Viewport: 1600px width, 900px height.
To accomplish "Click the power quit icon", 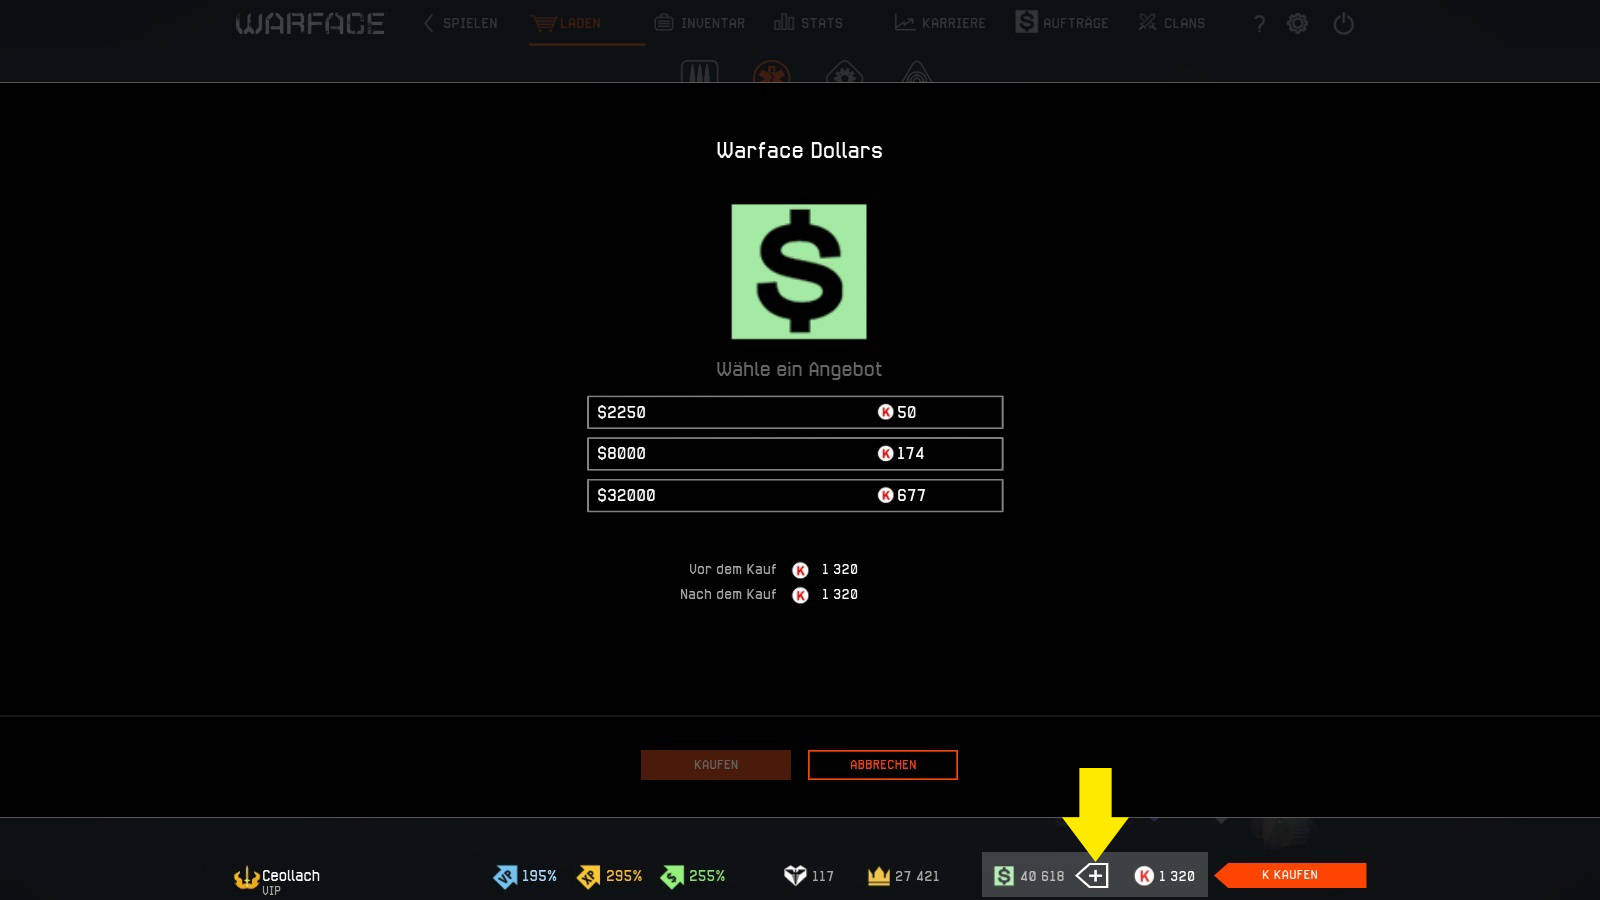I will point(1343,23).
